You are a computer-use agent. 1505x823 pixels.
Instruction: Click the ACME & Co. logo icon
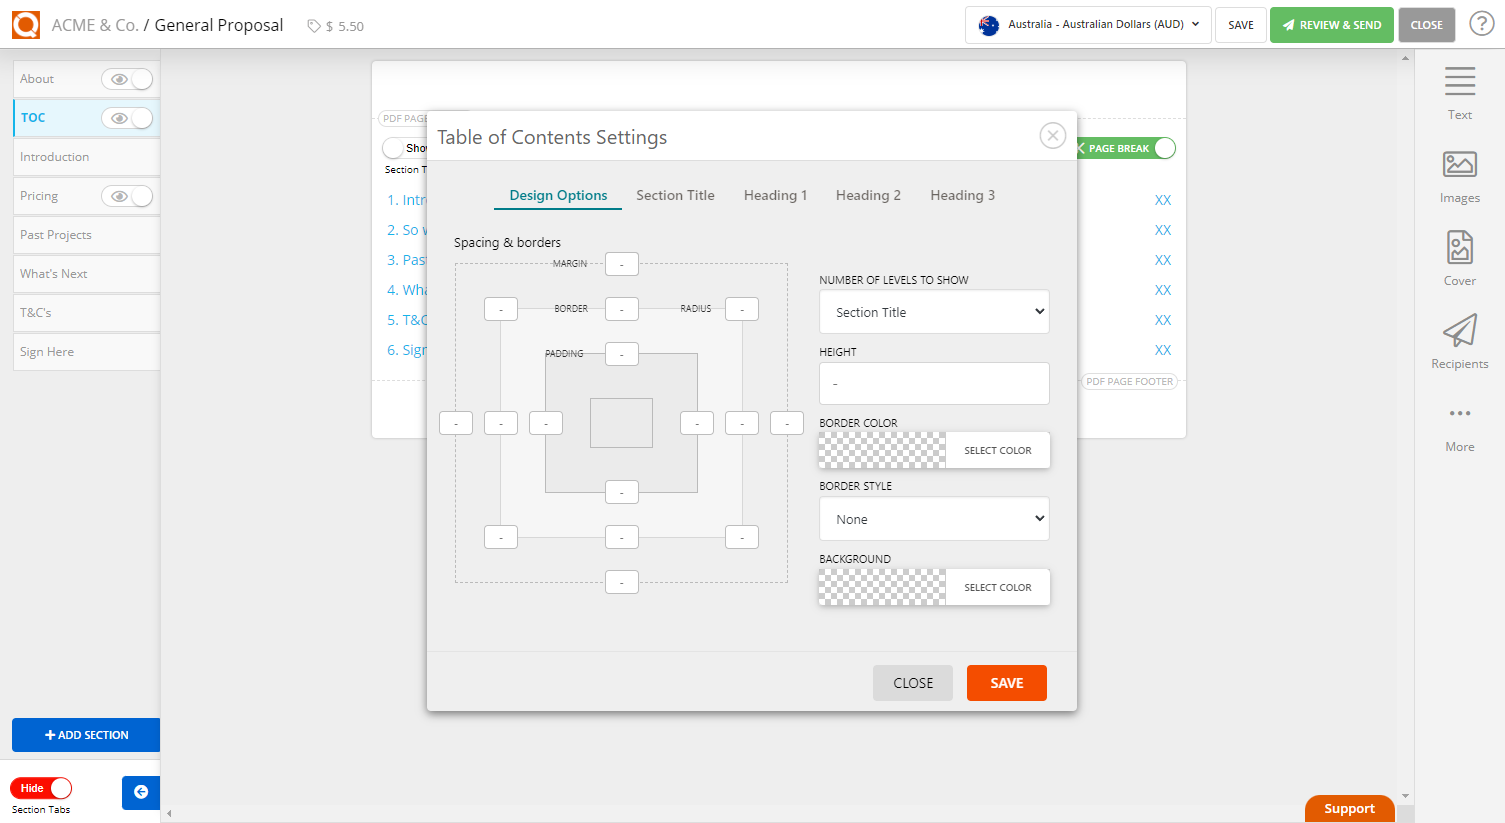(x=25, y=24)
